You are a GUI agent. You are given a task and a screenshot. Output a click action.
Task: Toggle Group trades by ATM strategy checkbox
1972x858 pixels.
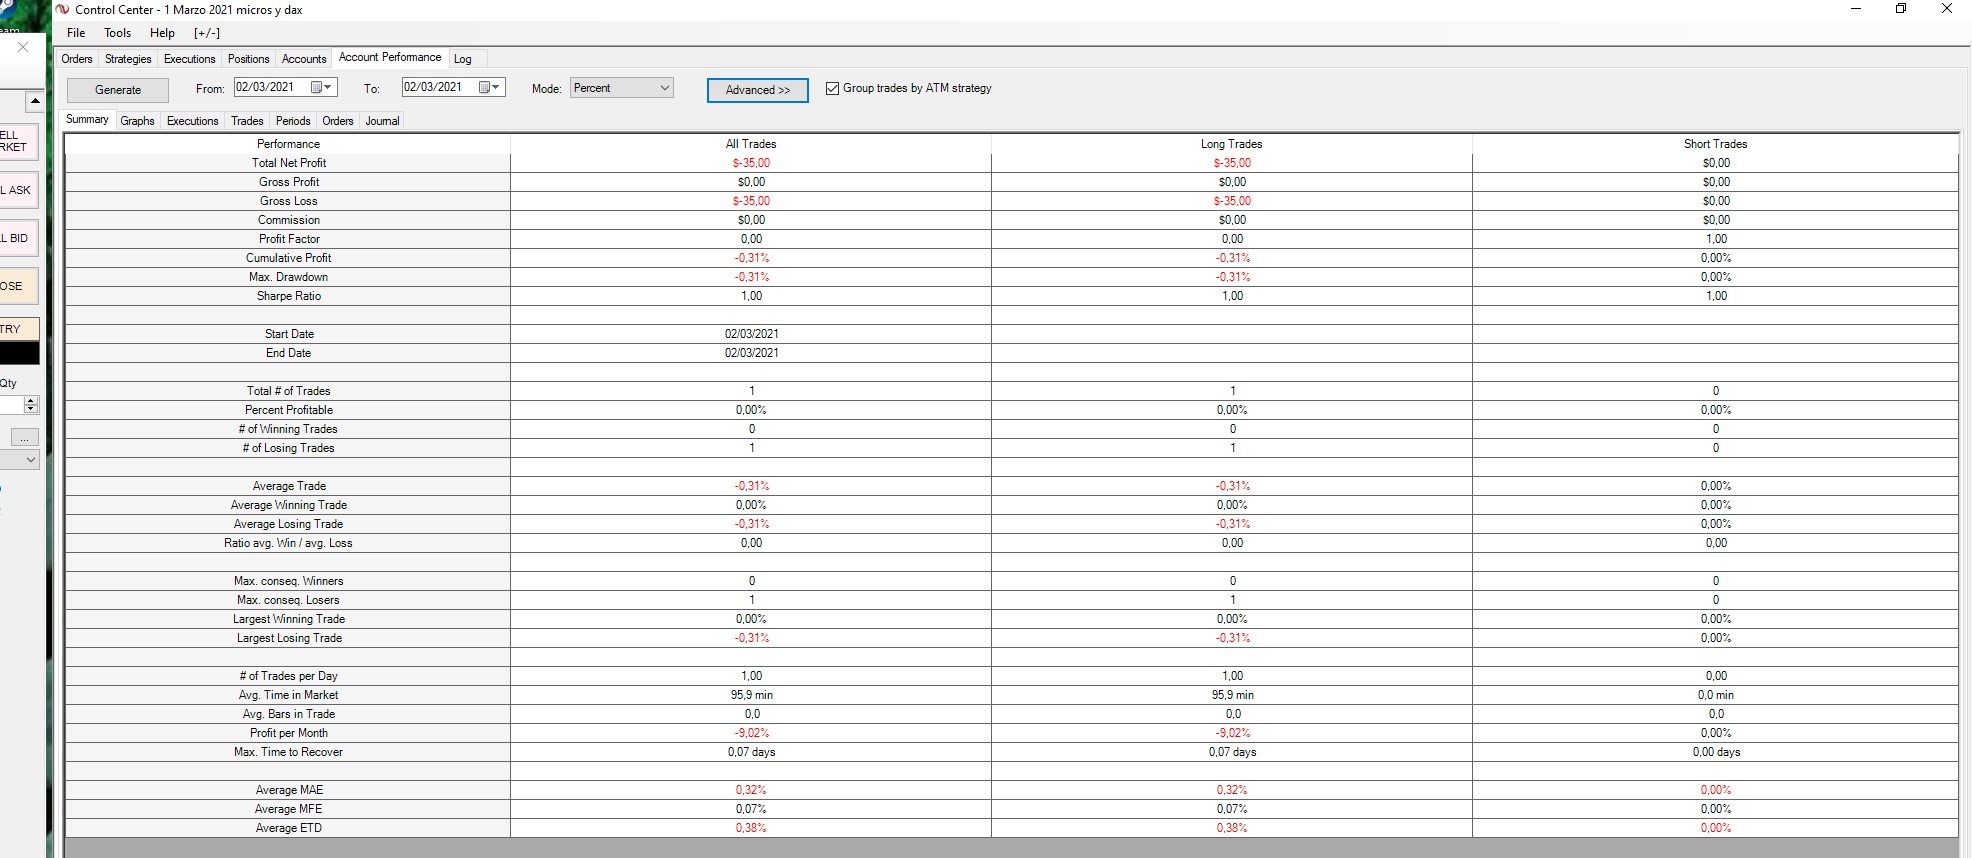click(x=832, y=88)
